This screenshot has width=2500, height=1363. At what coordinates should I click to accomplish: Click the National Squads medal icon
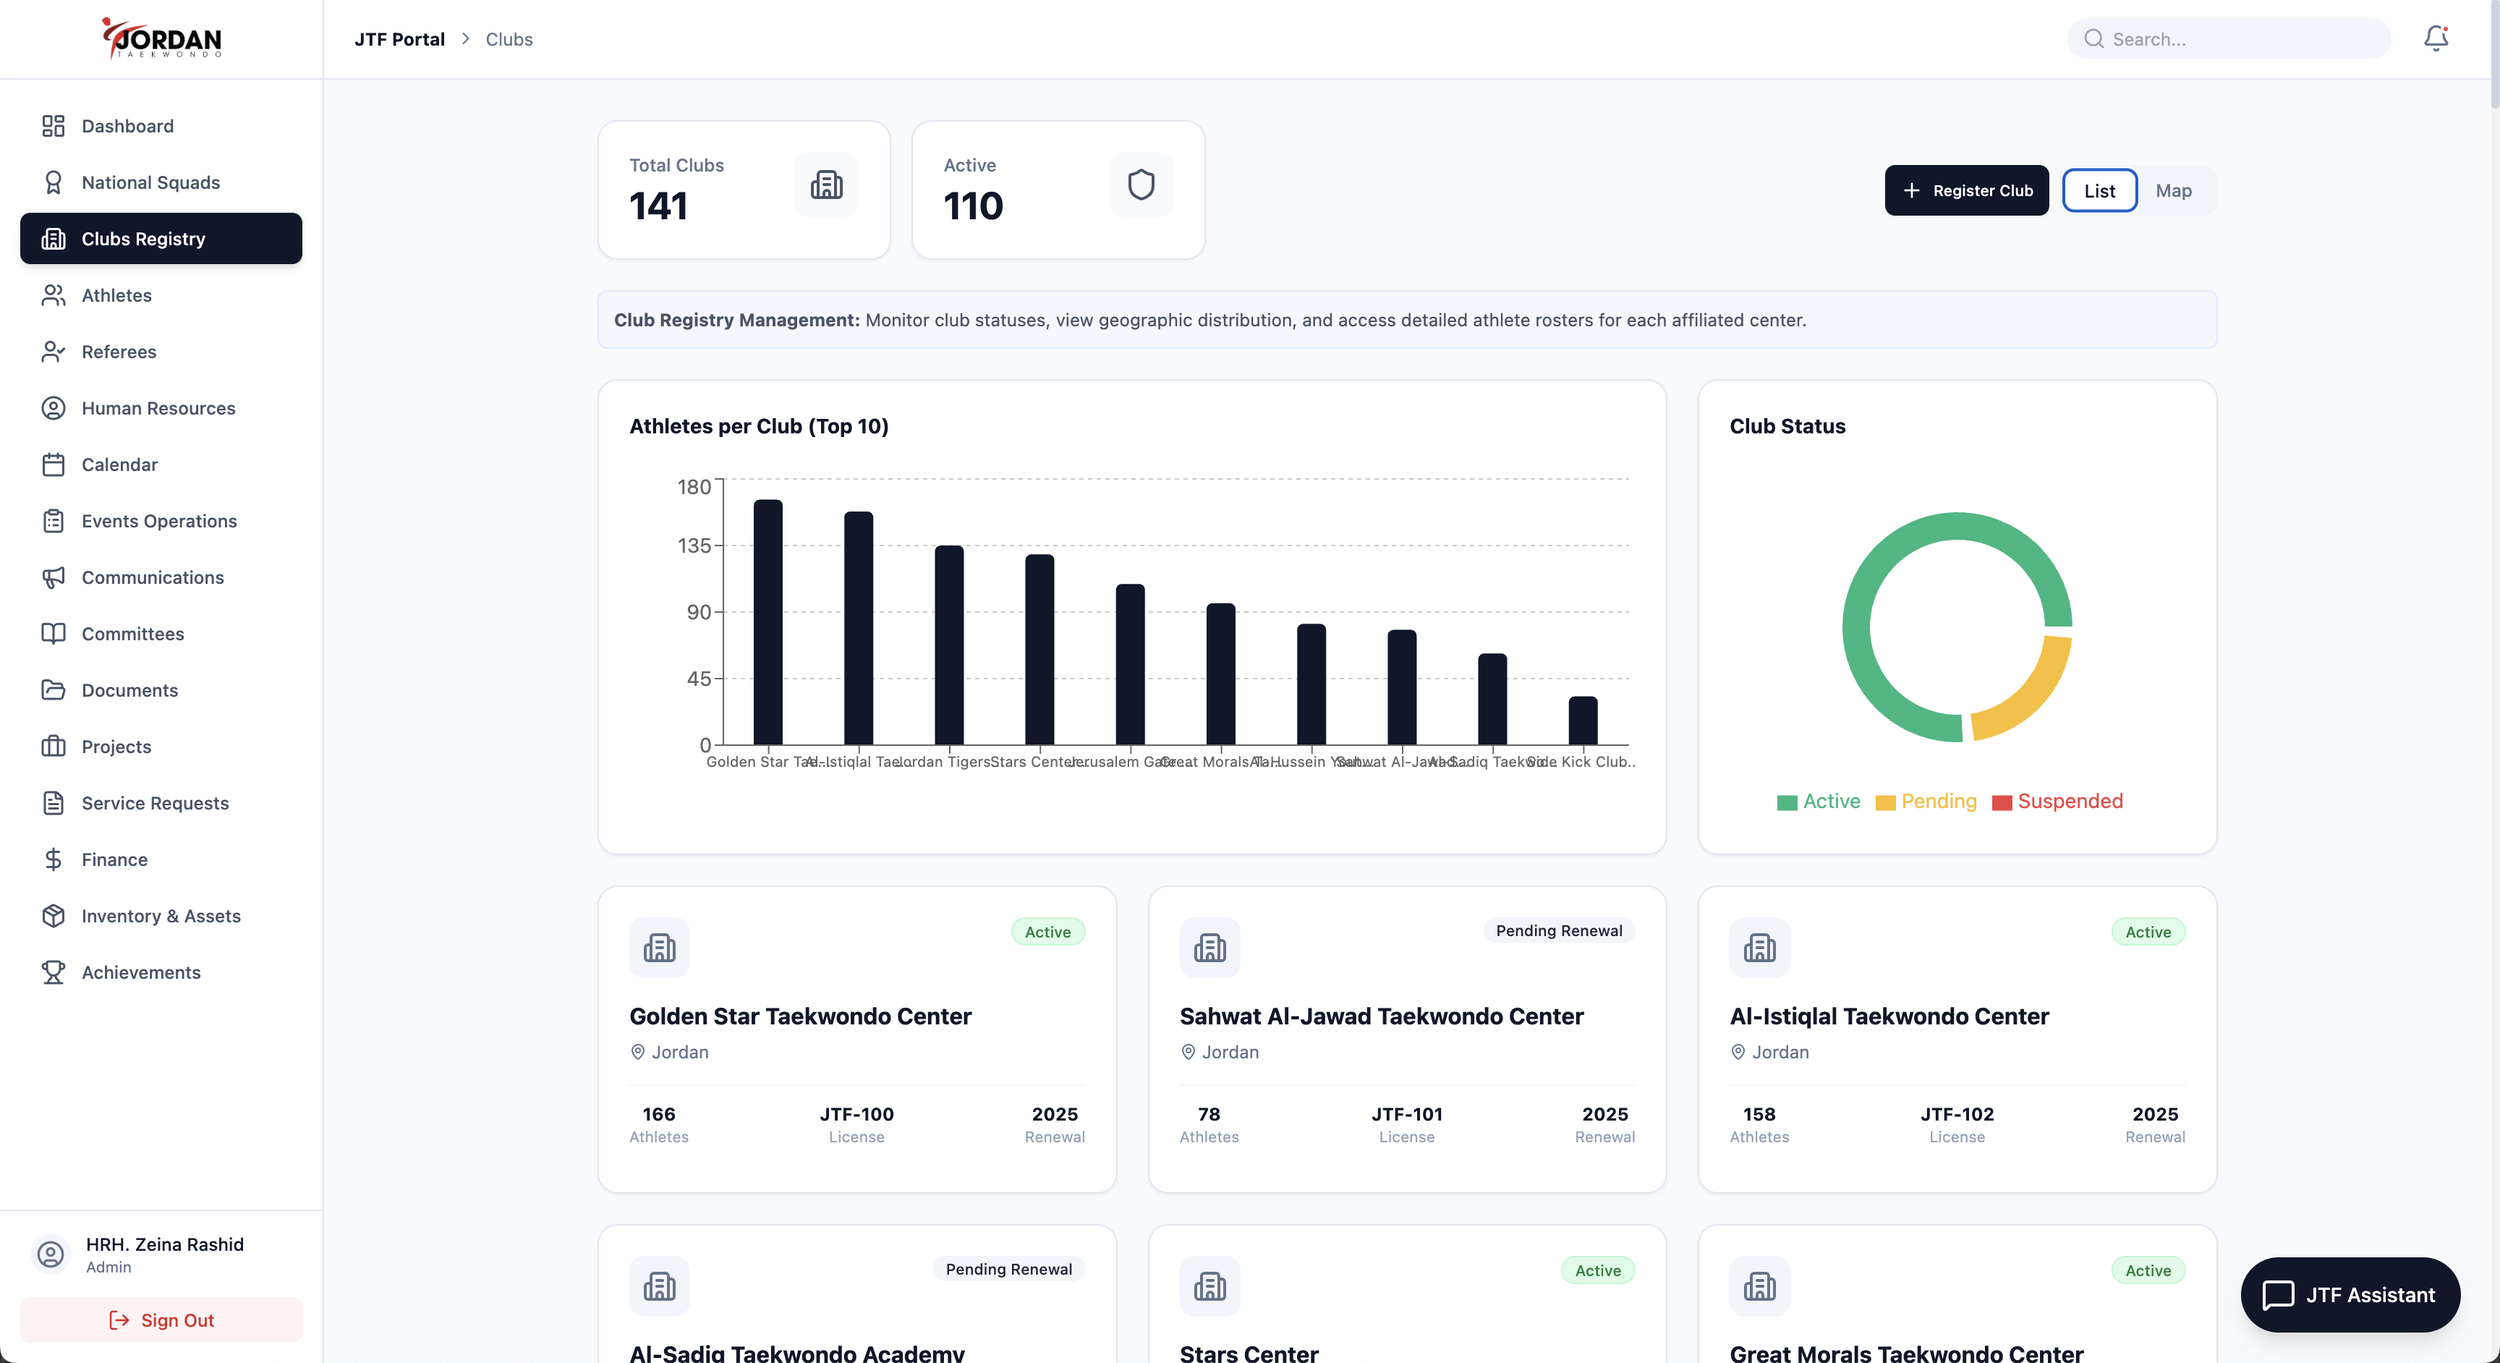53,182
